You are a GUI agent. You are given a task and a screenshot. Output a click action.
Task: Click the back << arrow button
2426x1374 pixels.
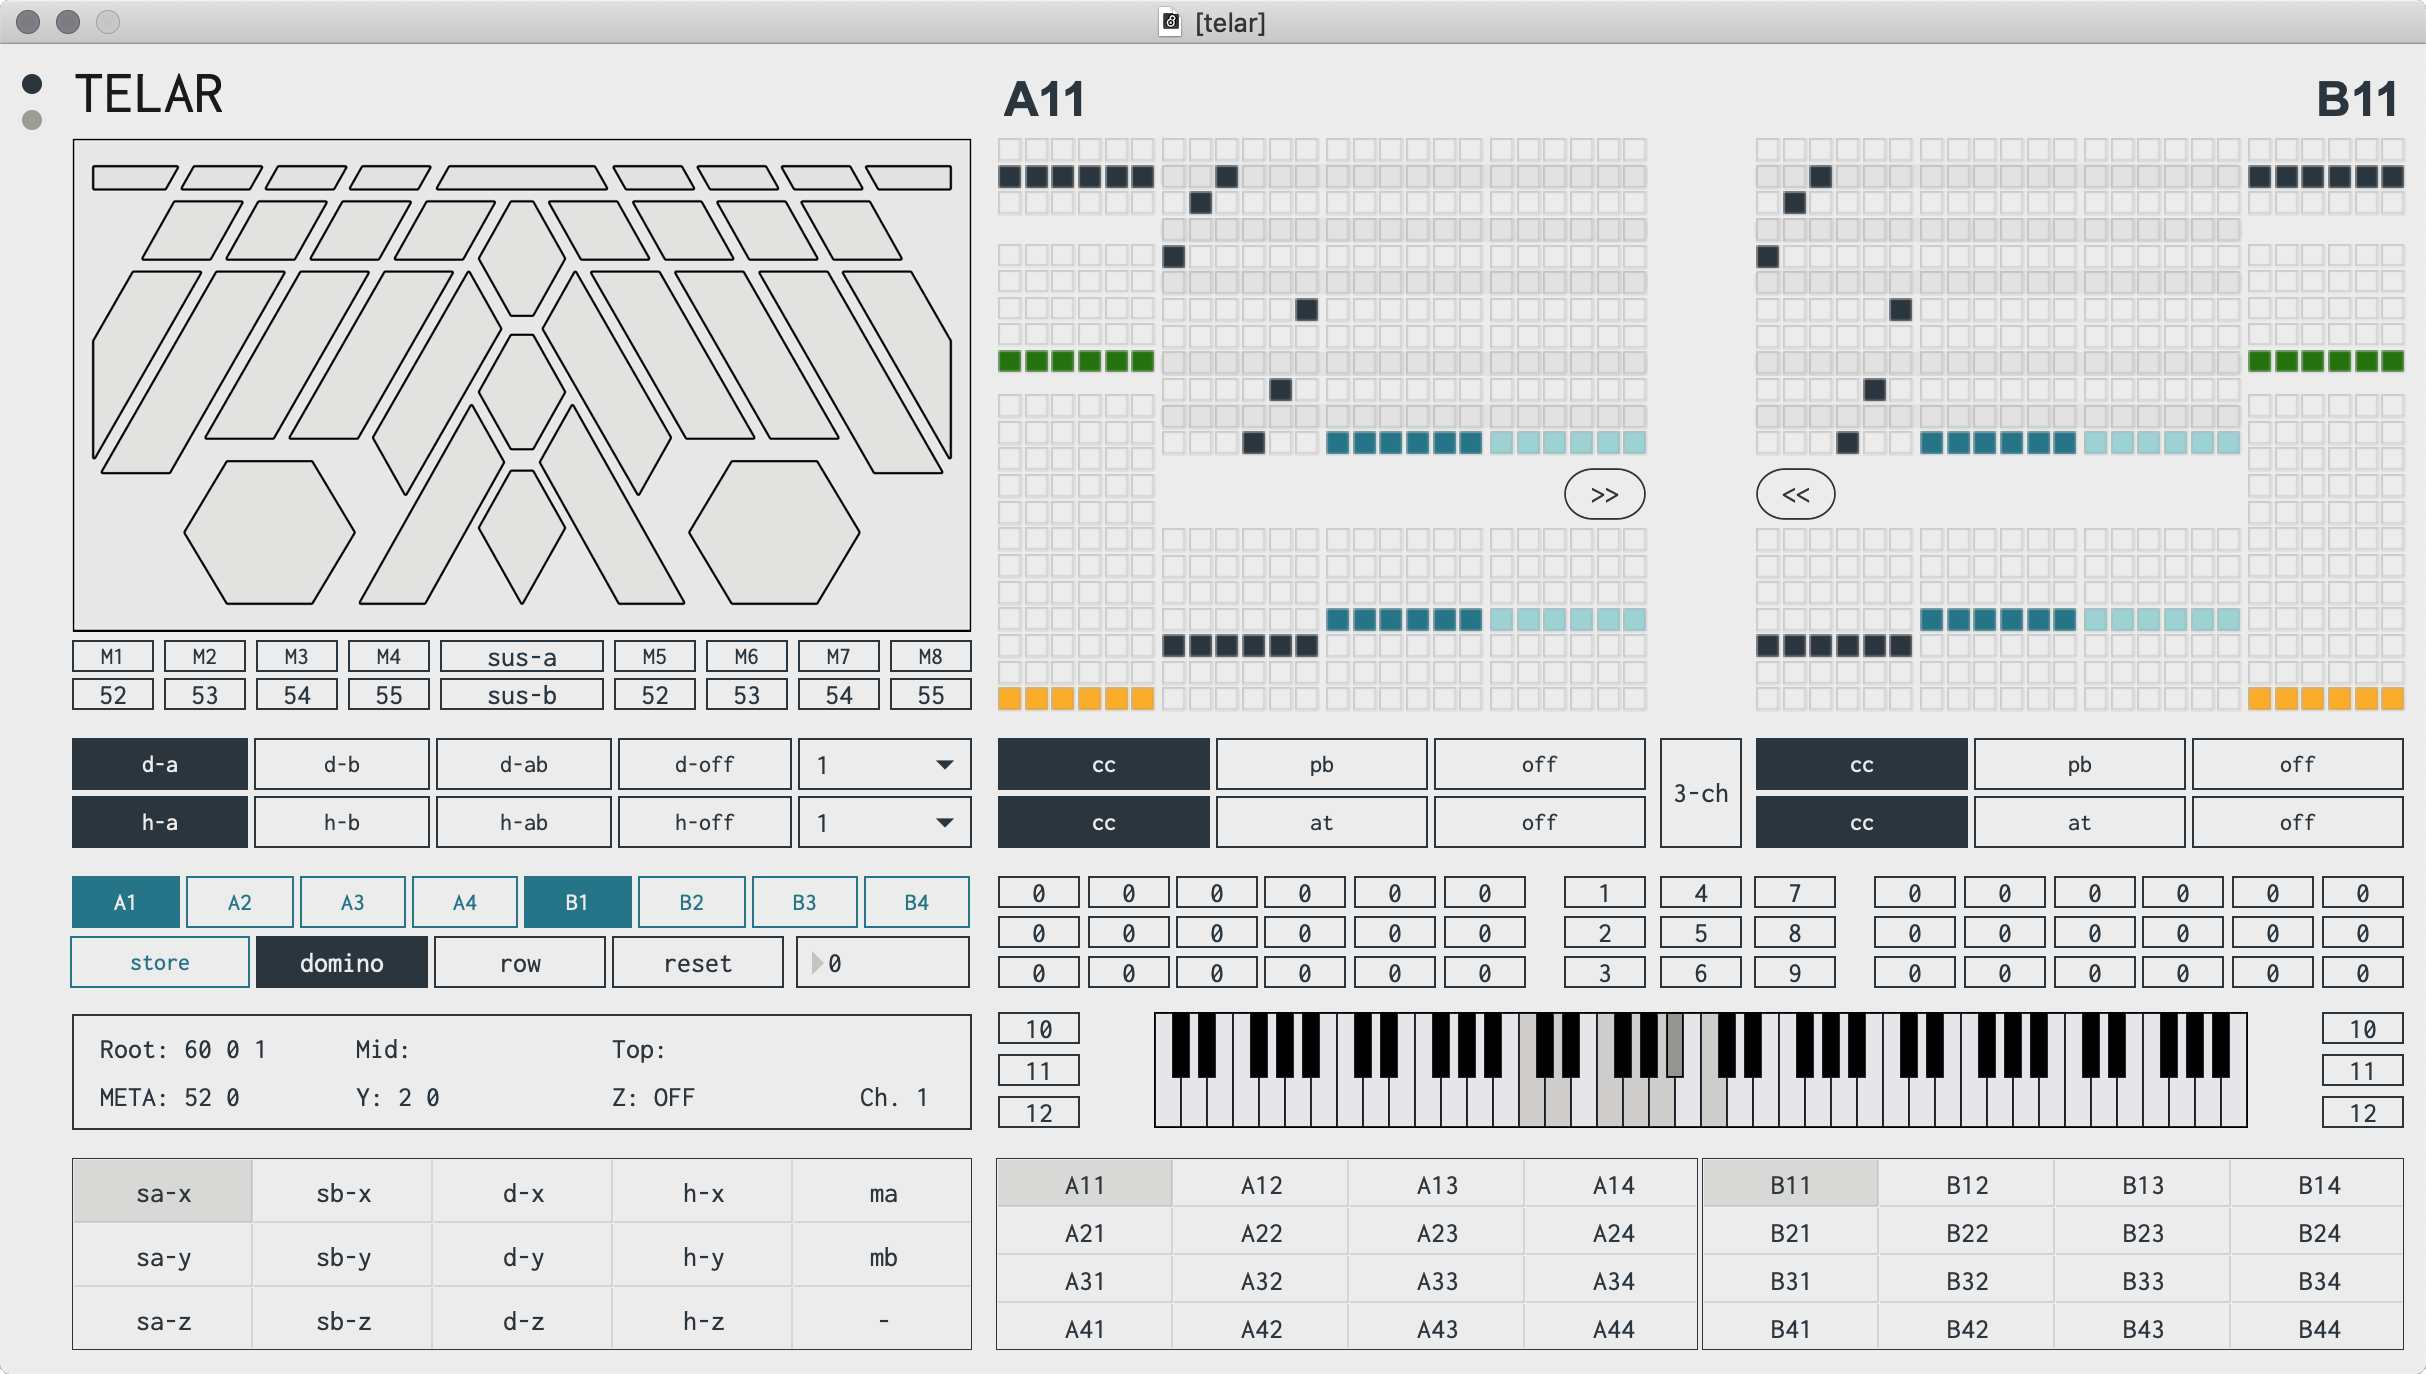pyautogui.click(x=1795, y=494)
